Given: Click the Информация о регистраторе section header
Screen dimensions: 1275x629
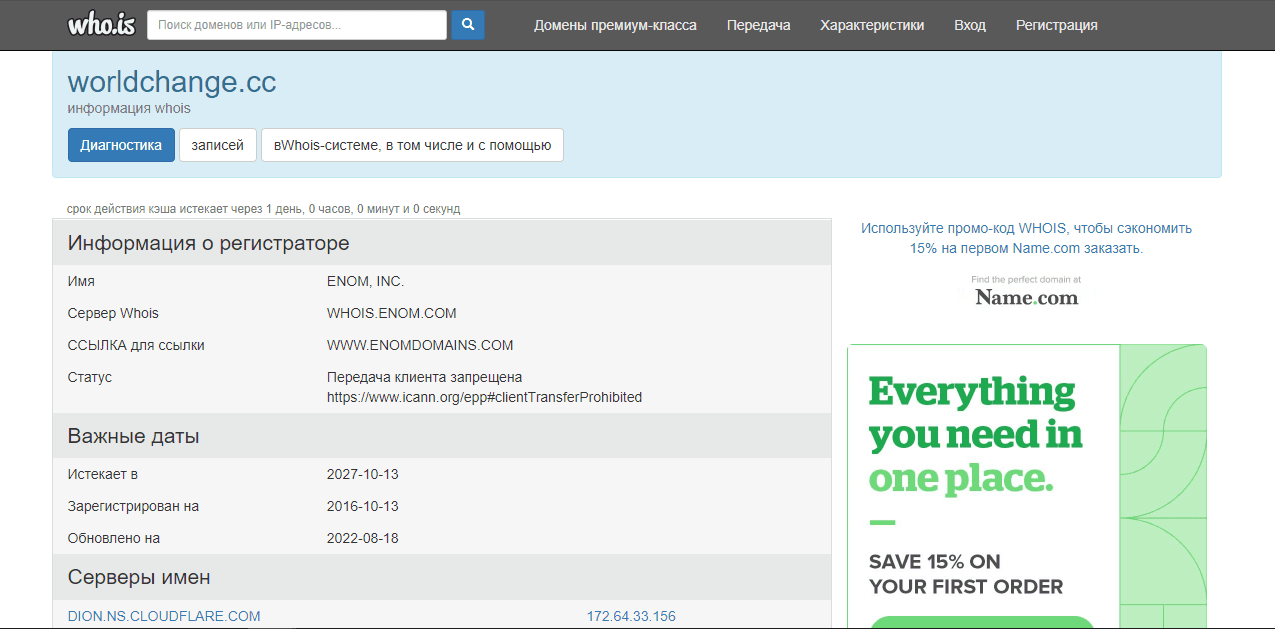Looking at the screenshot, I should [x=208, y=243].
